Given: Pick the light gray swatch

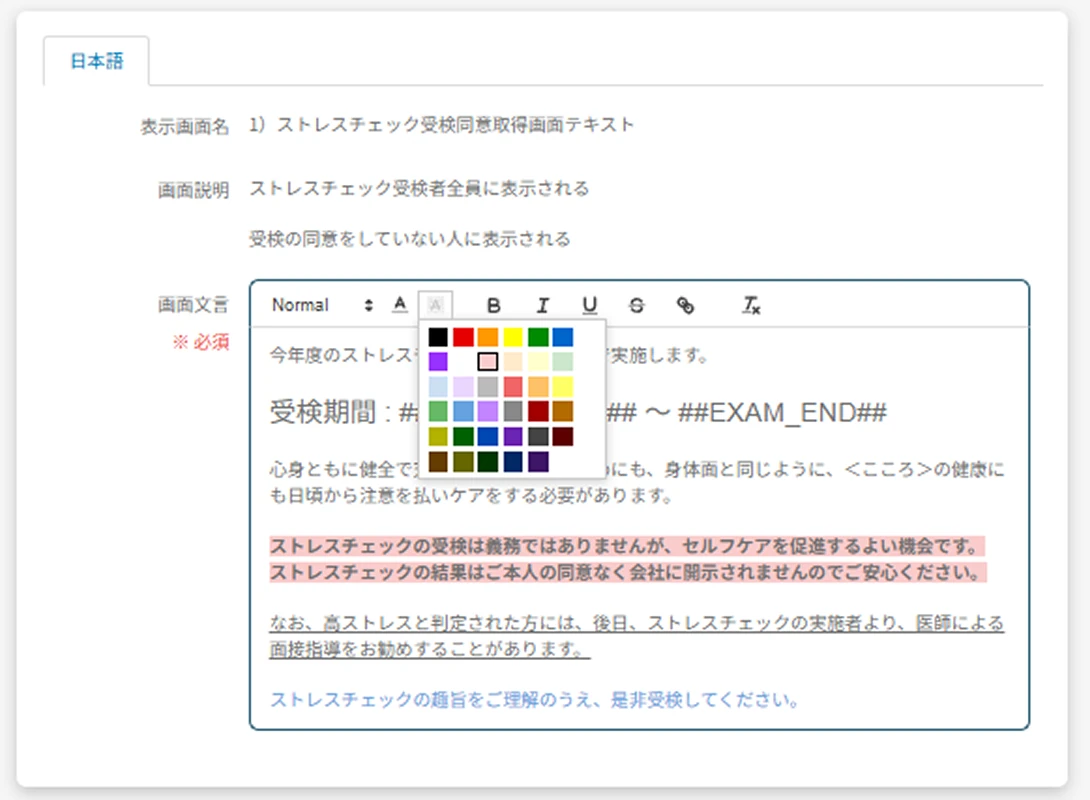Looking at the screenshot, I should (x=488, y=386).
